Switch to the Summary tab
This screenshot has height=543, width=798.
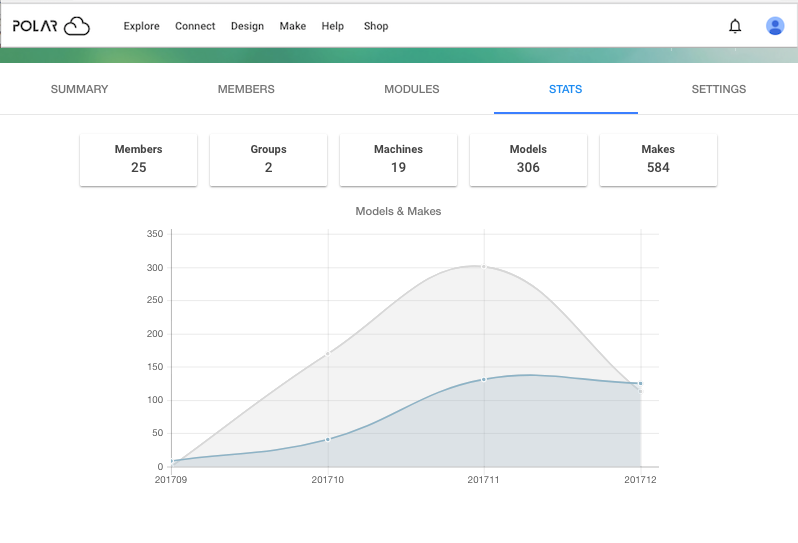[x=79, y=89]
